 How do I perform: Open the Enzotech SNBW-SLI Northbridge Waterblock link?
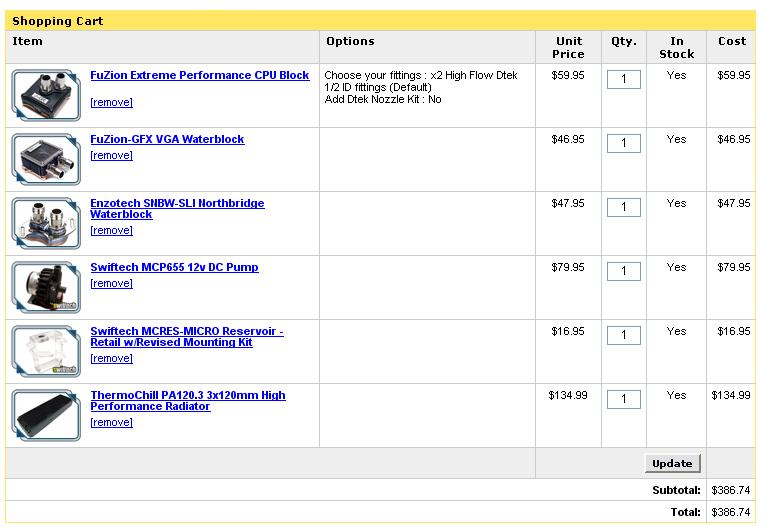pyautogui.click(x=177, y=209)
